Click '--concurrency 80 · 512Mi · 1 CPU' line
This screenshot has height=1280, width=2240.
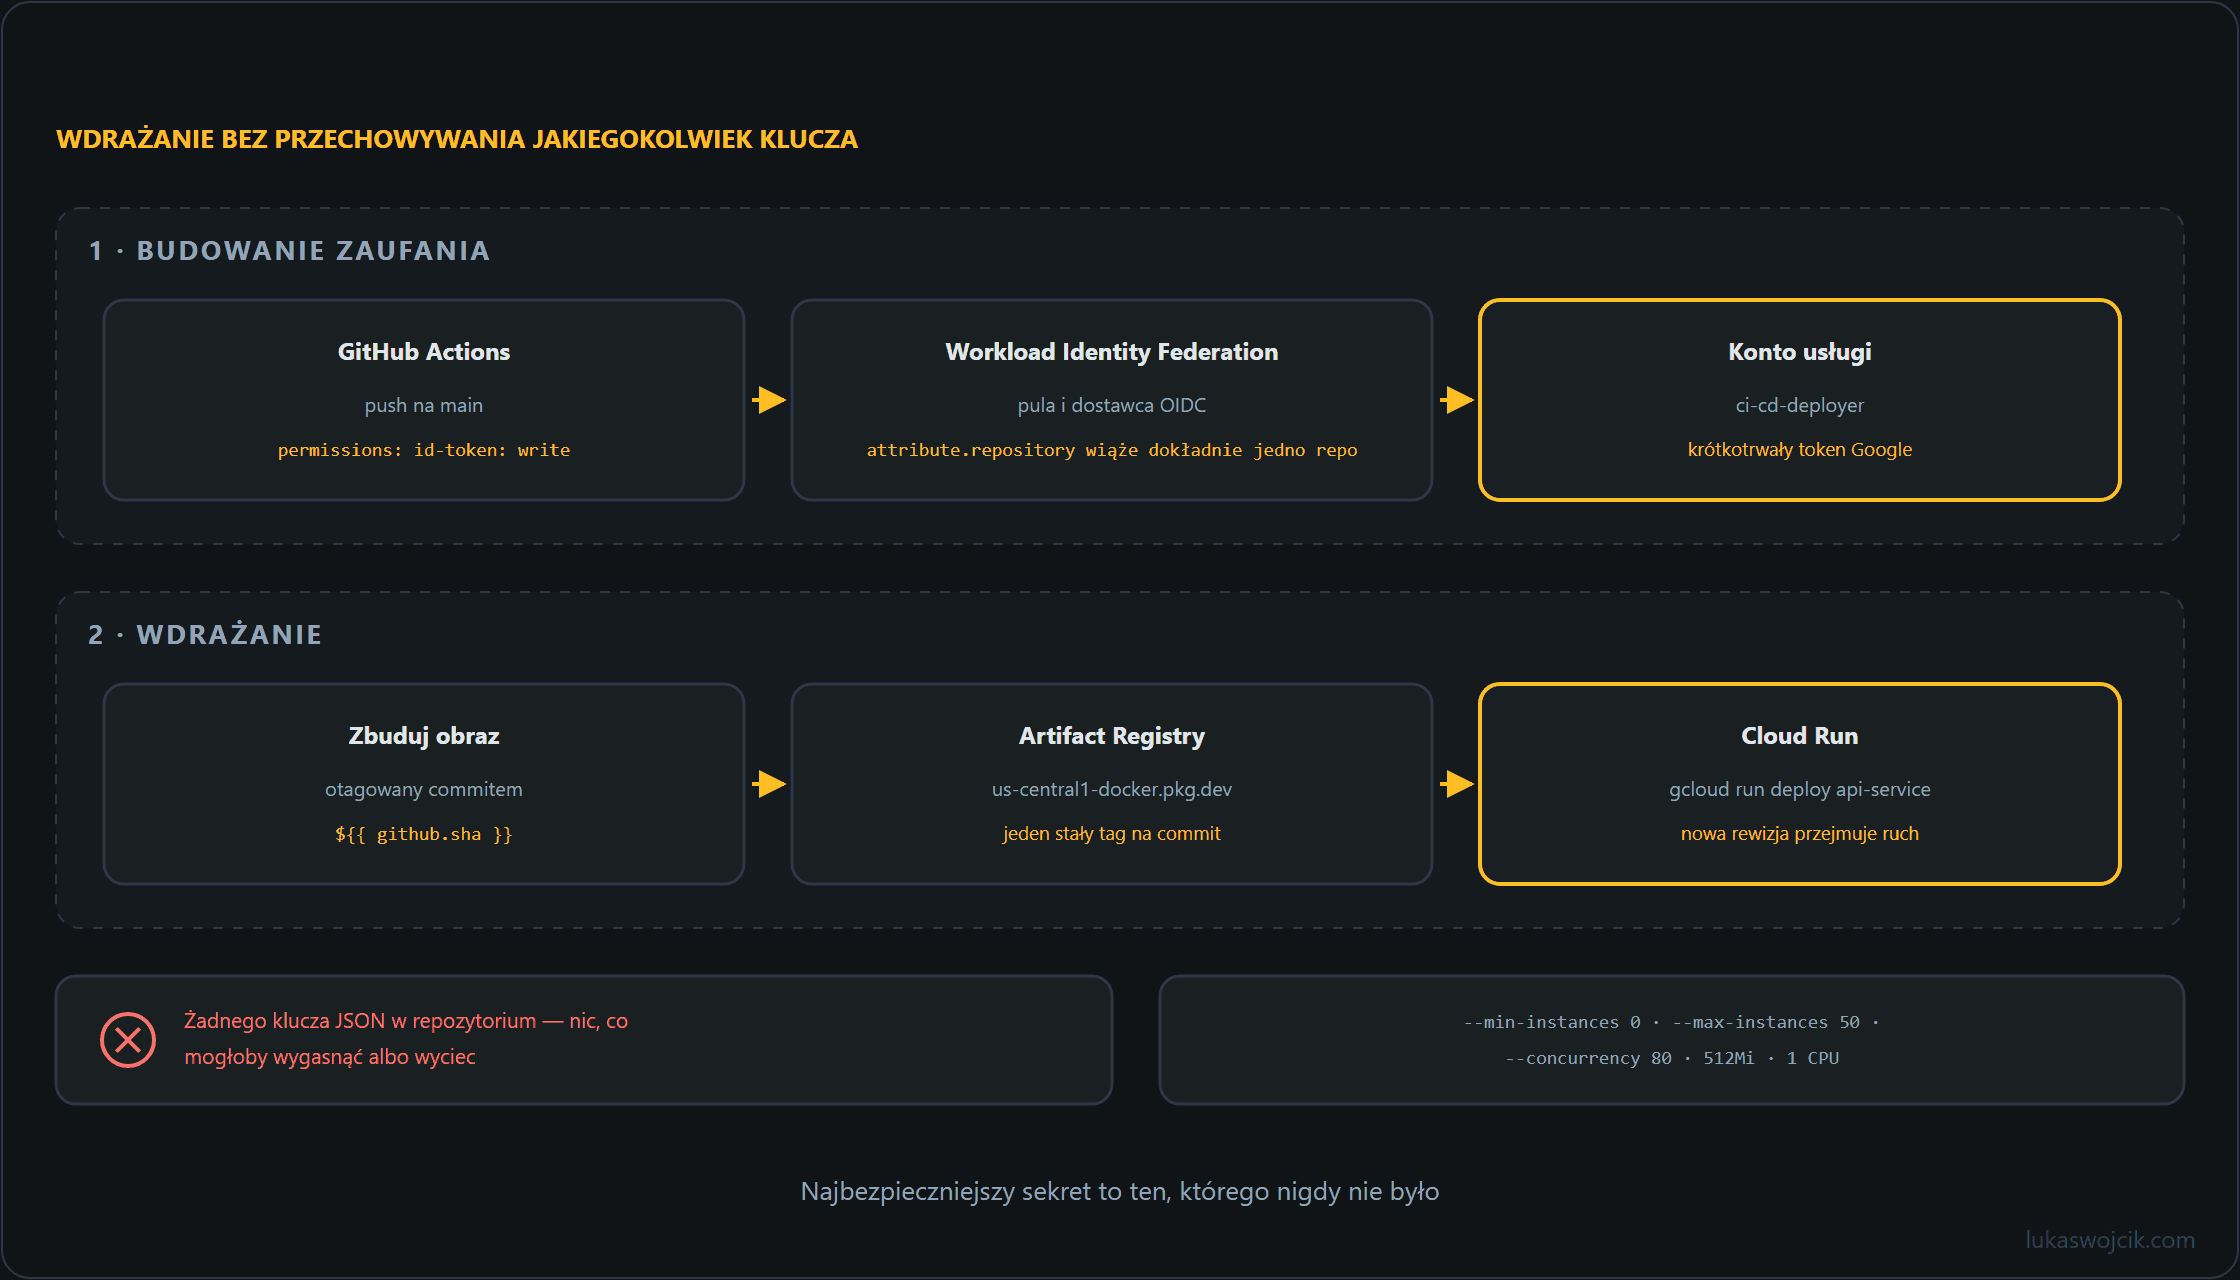coord(1672,1058)
